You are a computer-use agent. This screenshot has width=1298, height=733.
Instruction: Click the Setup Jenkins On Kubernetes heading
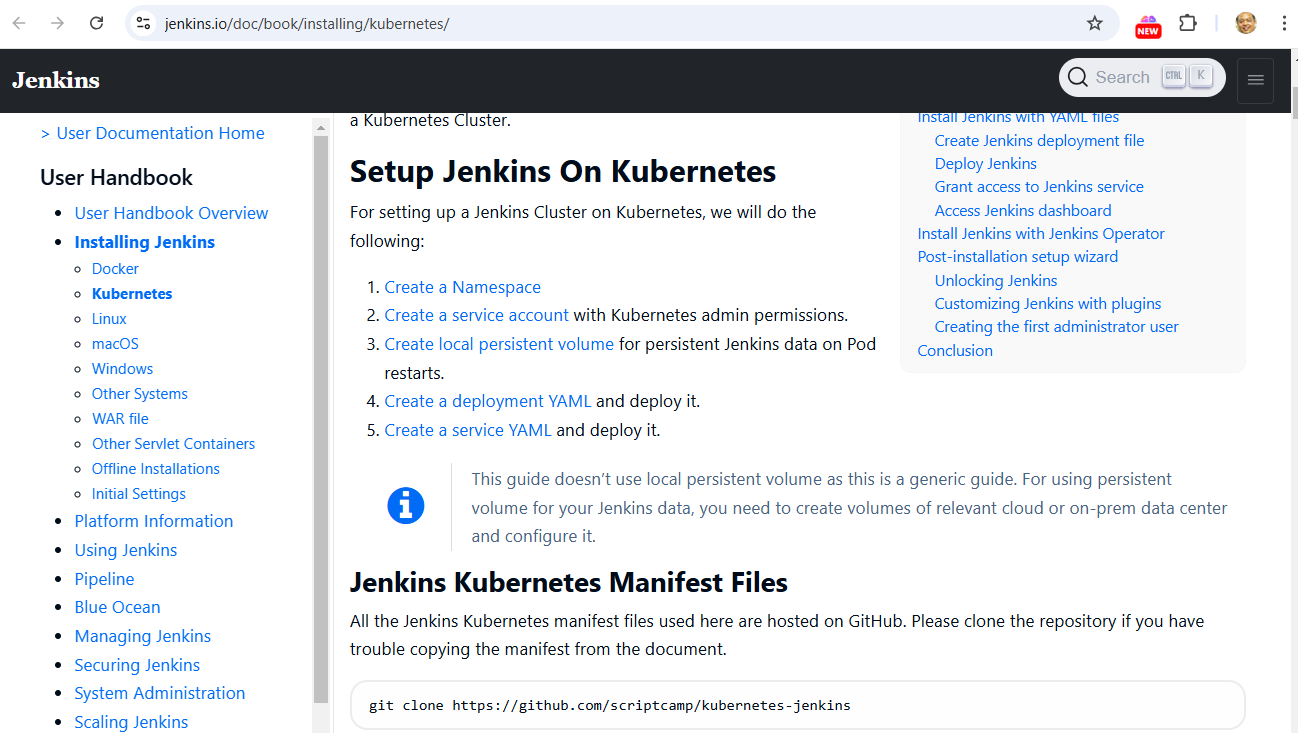[x=563, y=171]
